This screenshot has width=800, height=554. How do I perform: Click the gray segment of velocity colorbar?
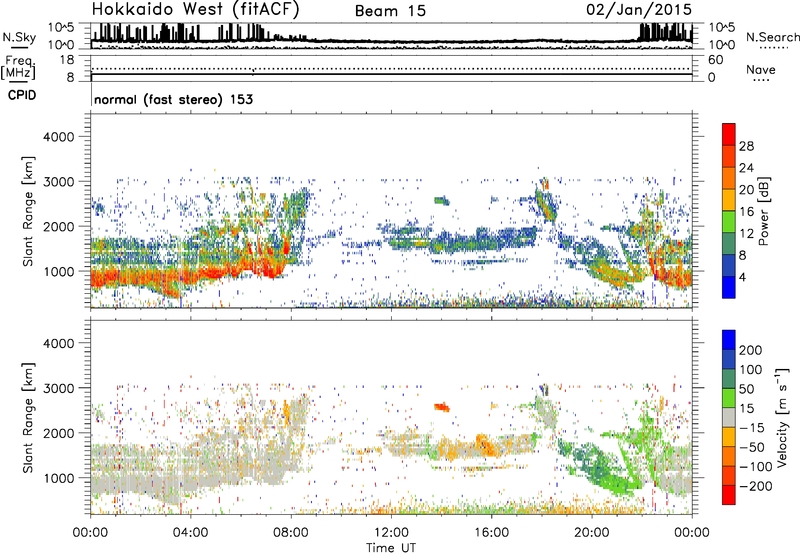pyautogui.click(x=729, y=417)
